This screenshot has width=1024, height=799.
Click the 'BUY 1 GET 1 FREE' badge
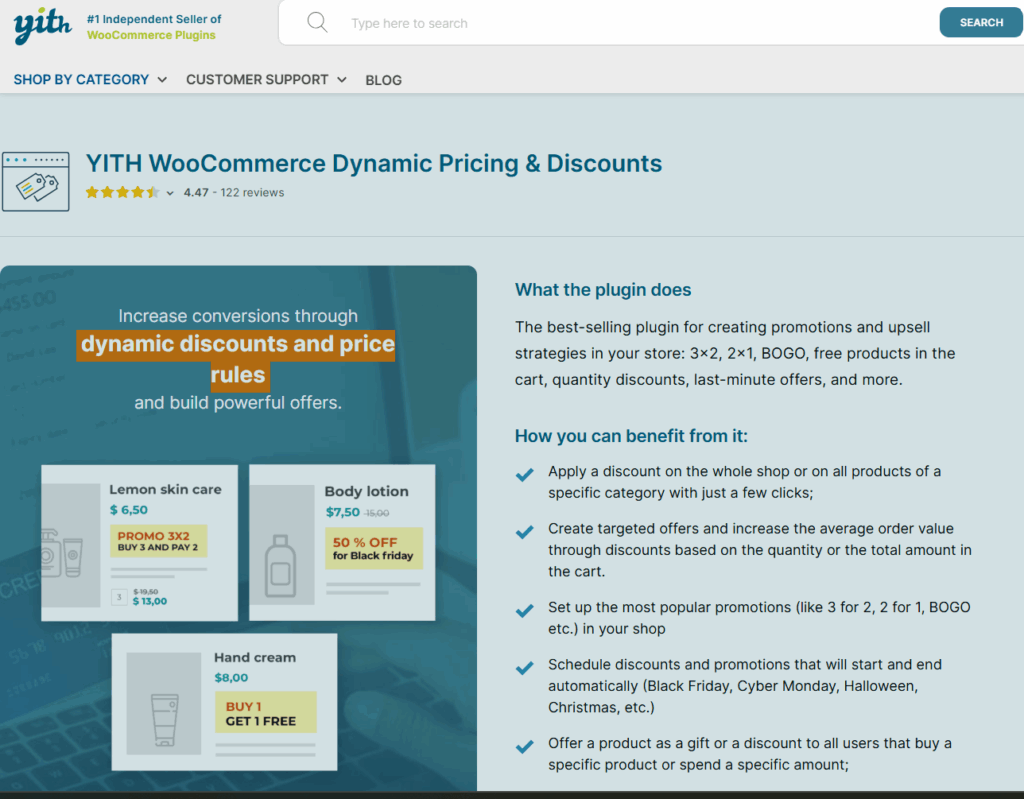(x=266, y=713)
